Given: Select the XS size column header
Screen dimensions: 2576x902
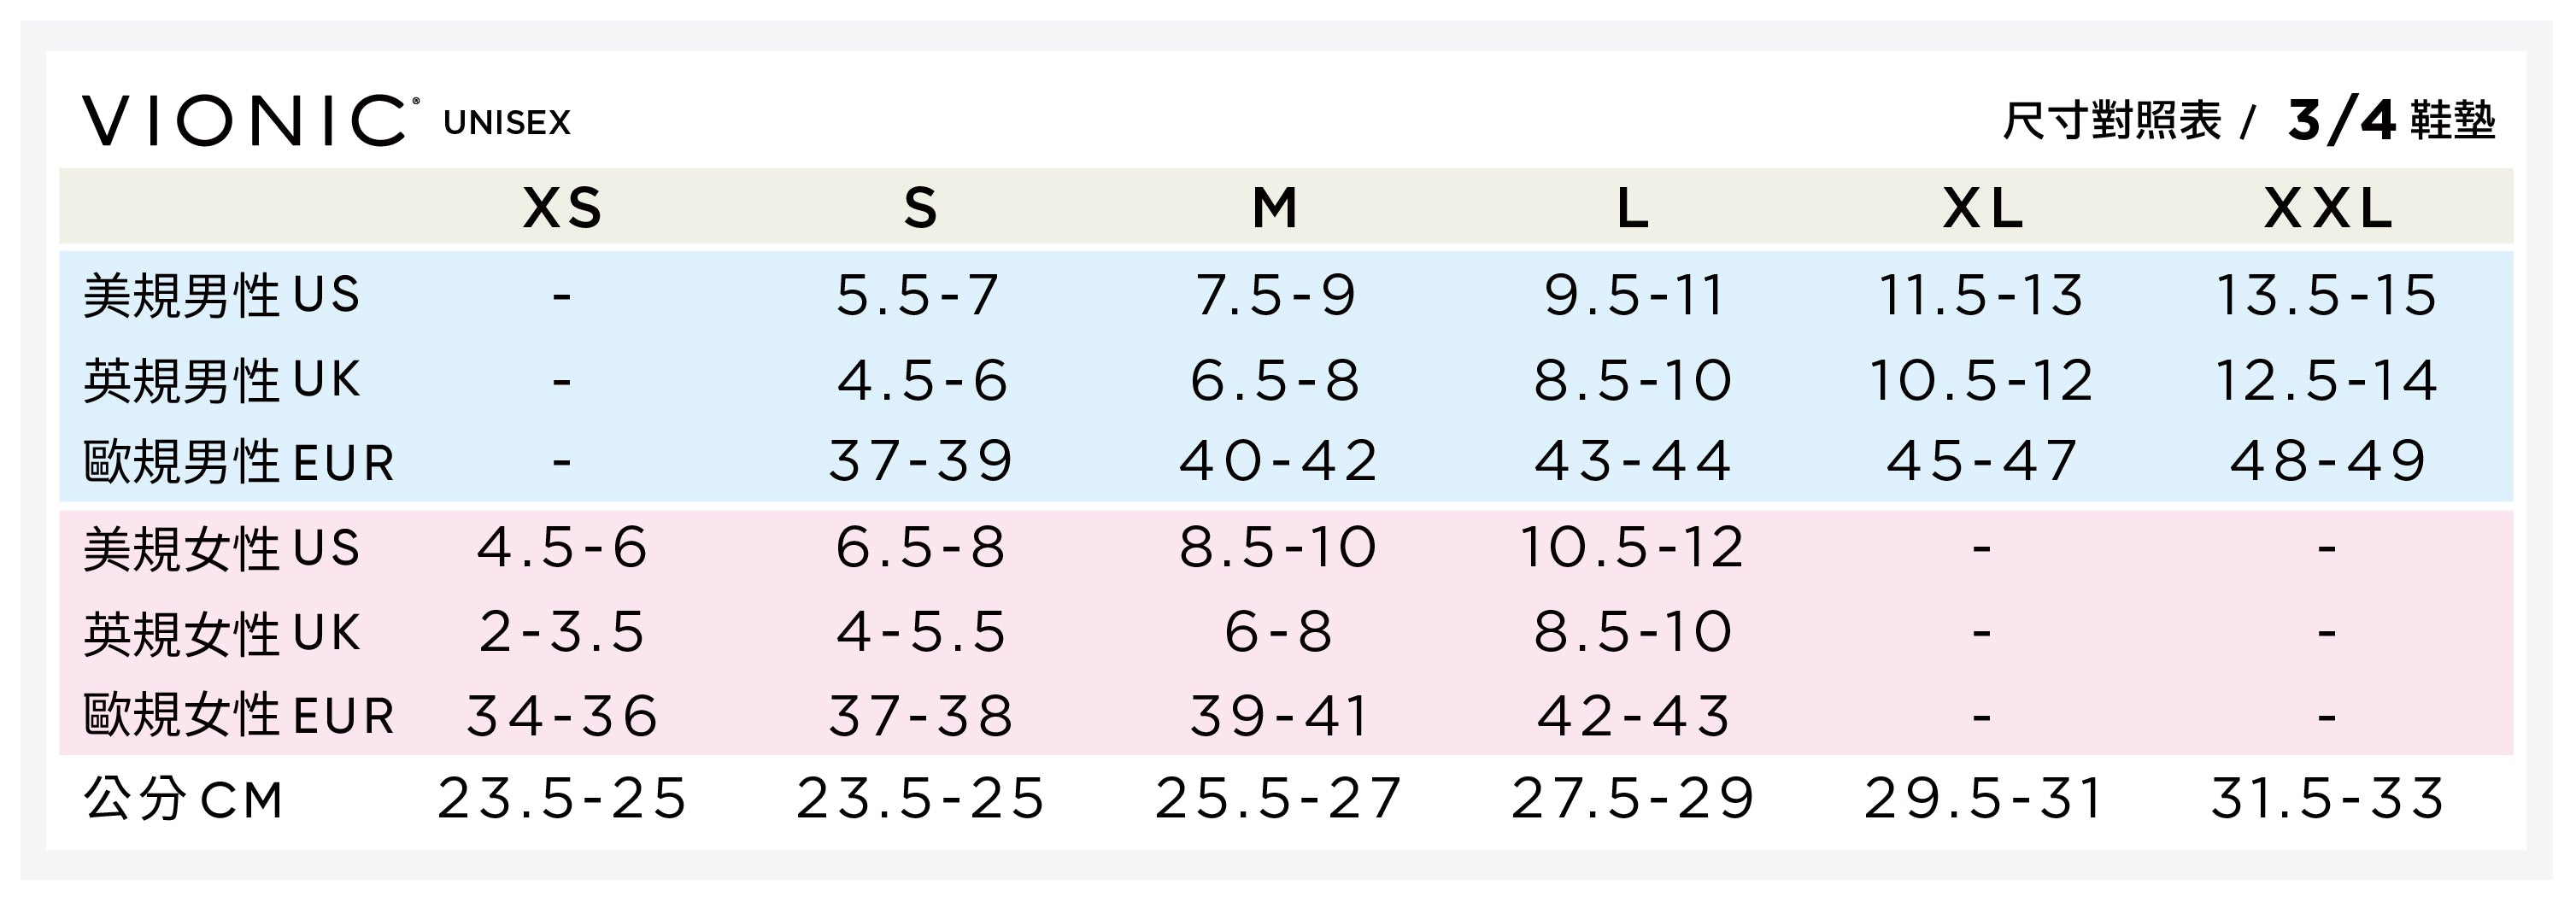Looking at the screenshot, I should click(563, 209).
